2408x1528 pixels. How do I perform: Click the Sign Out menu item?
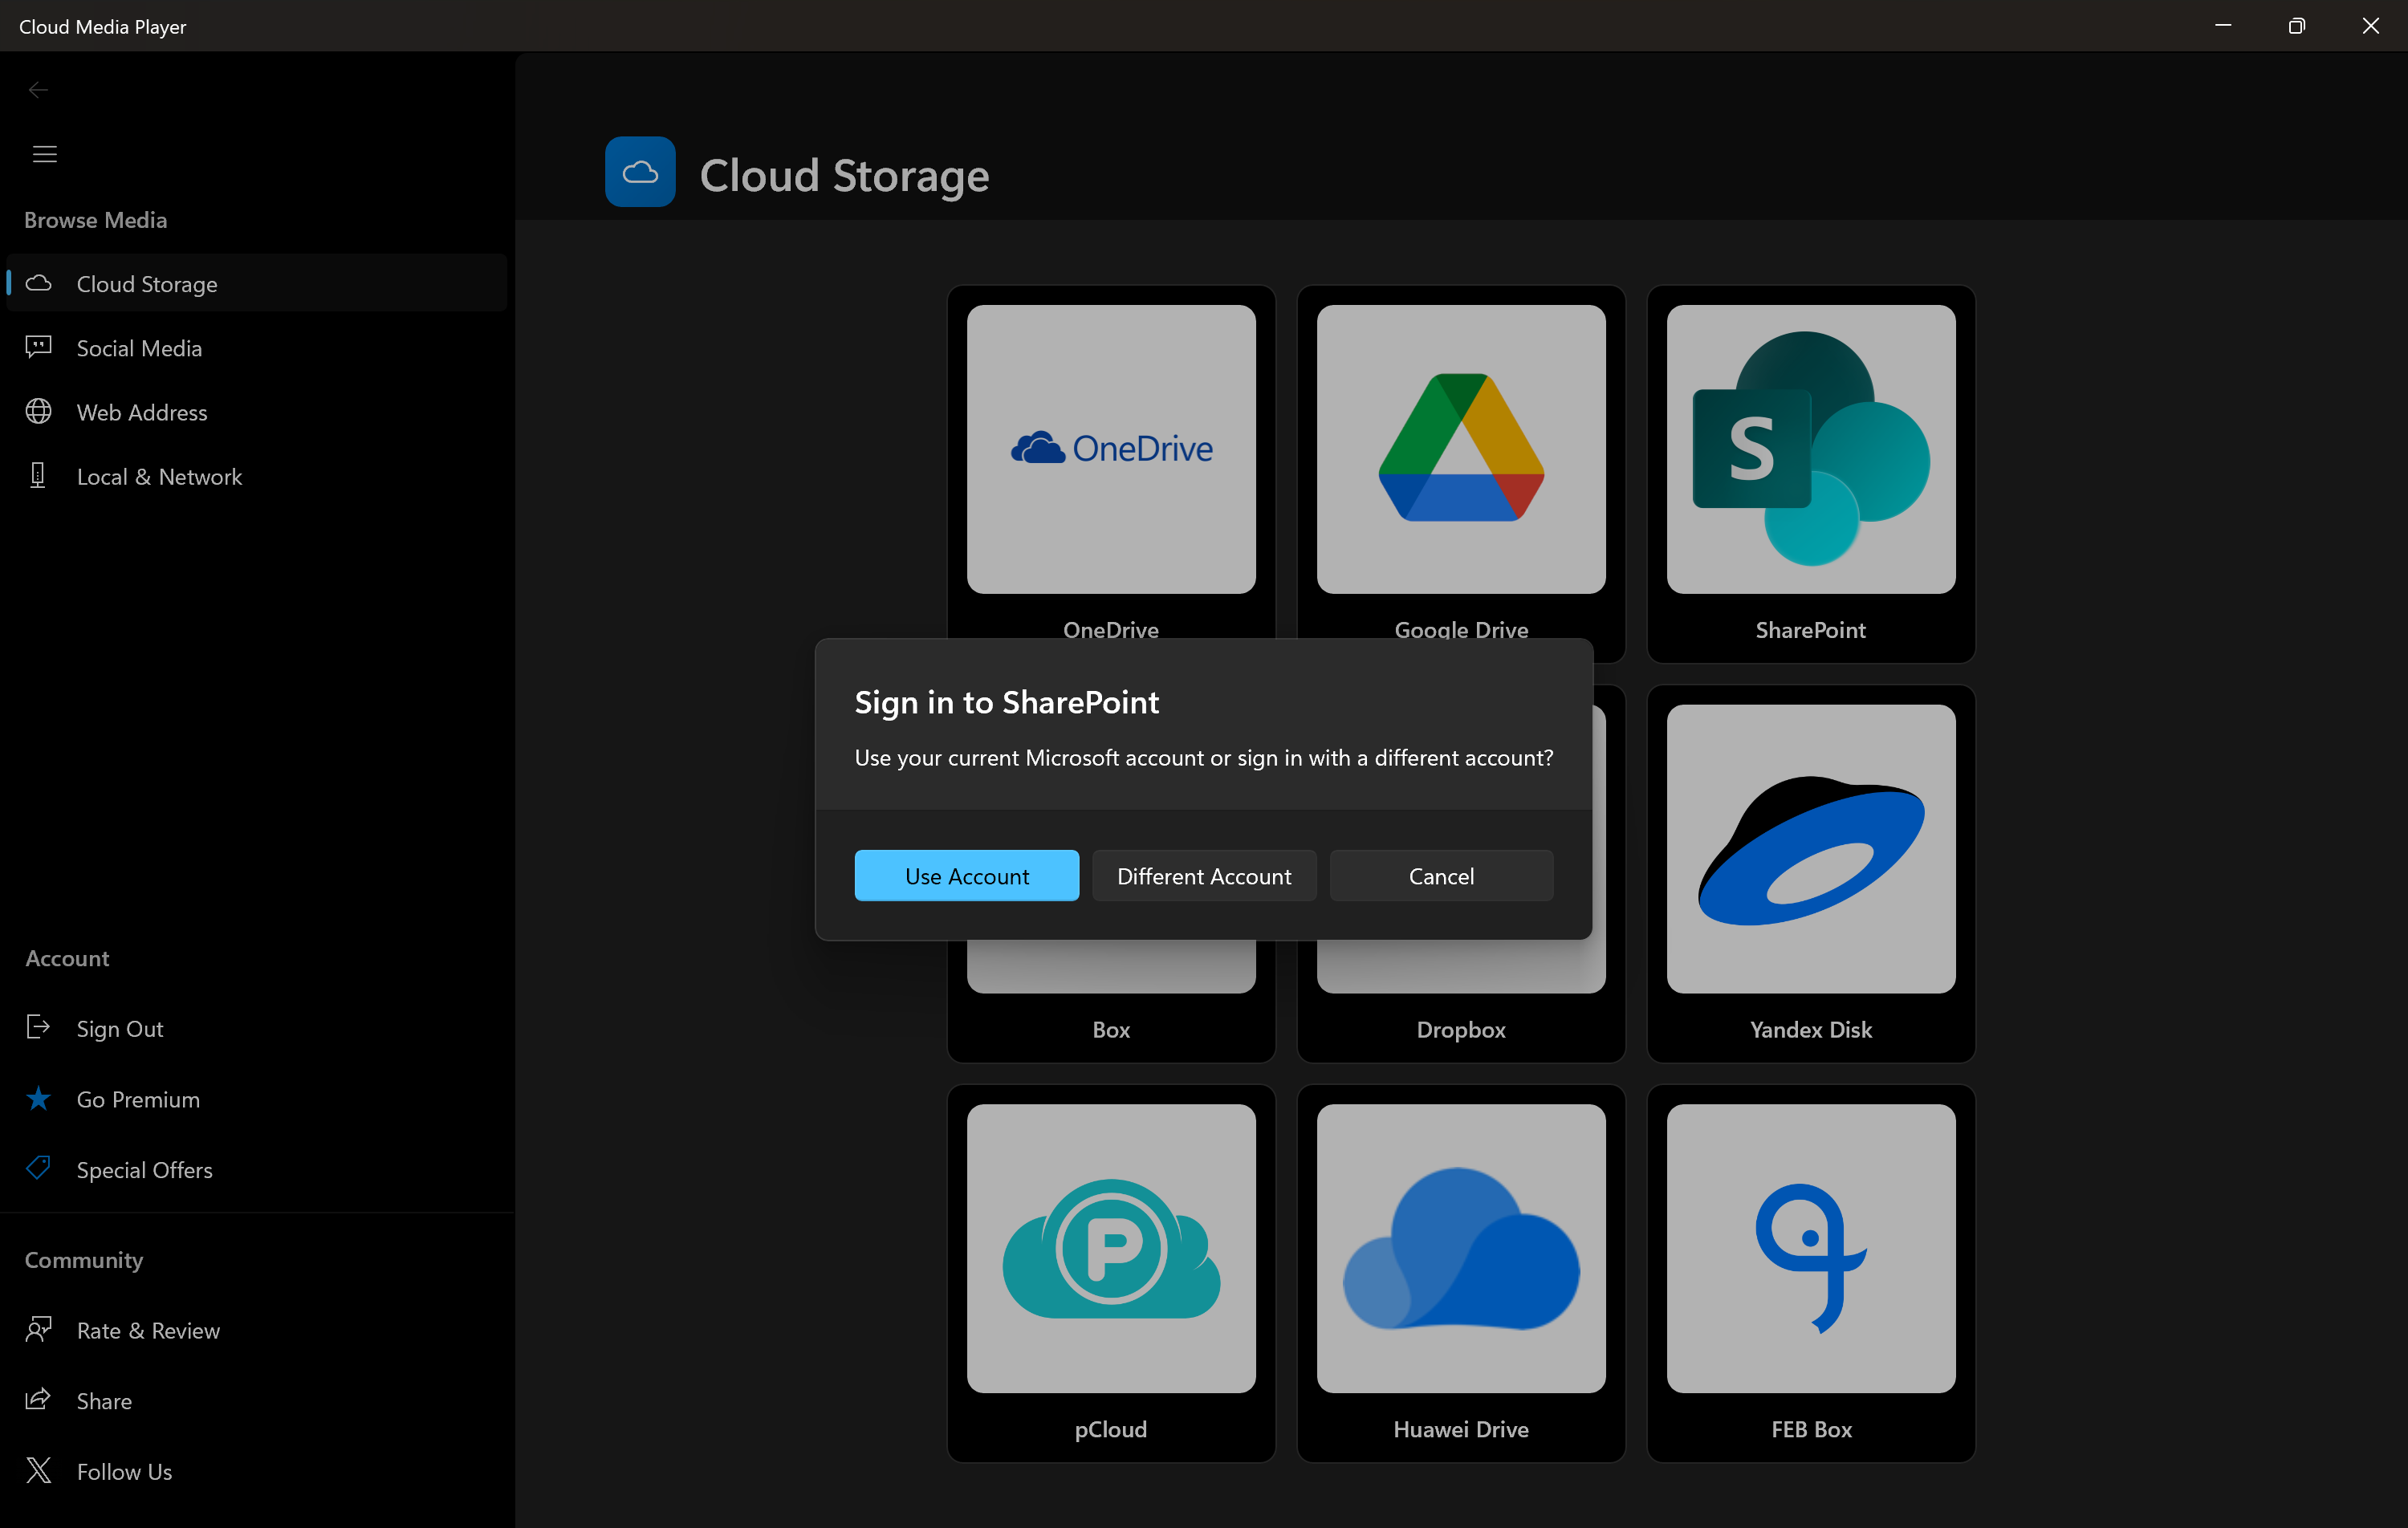tap(257, 1028)
